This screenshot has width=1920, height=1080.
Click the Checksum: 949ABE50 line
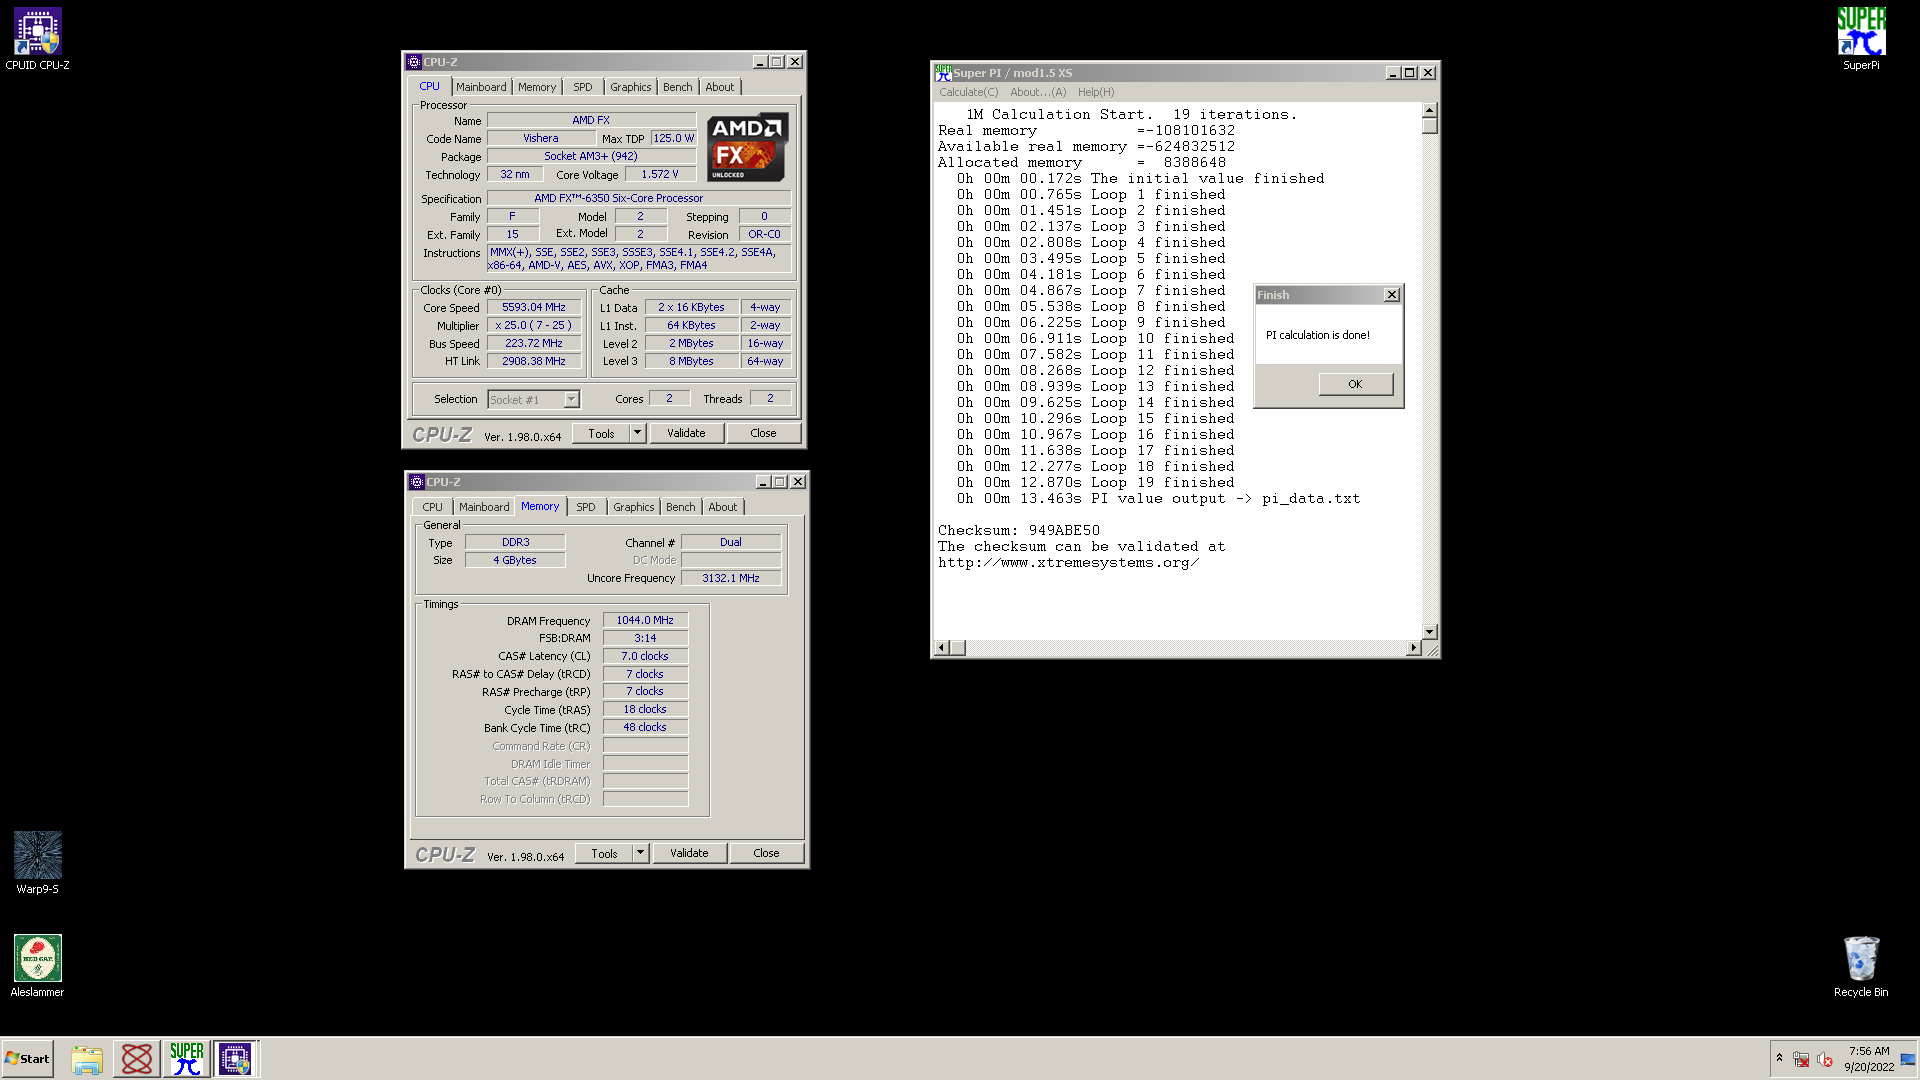coord(1018,531)
